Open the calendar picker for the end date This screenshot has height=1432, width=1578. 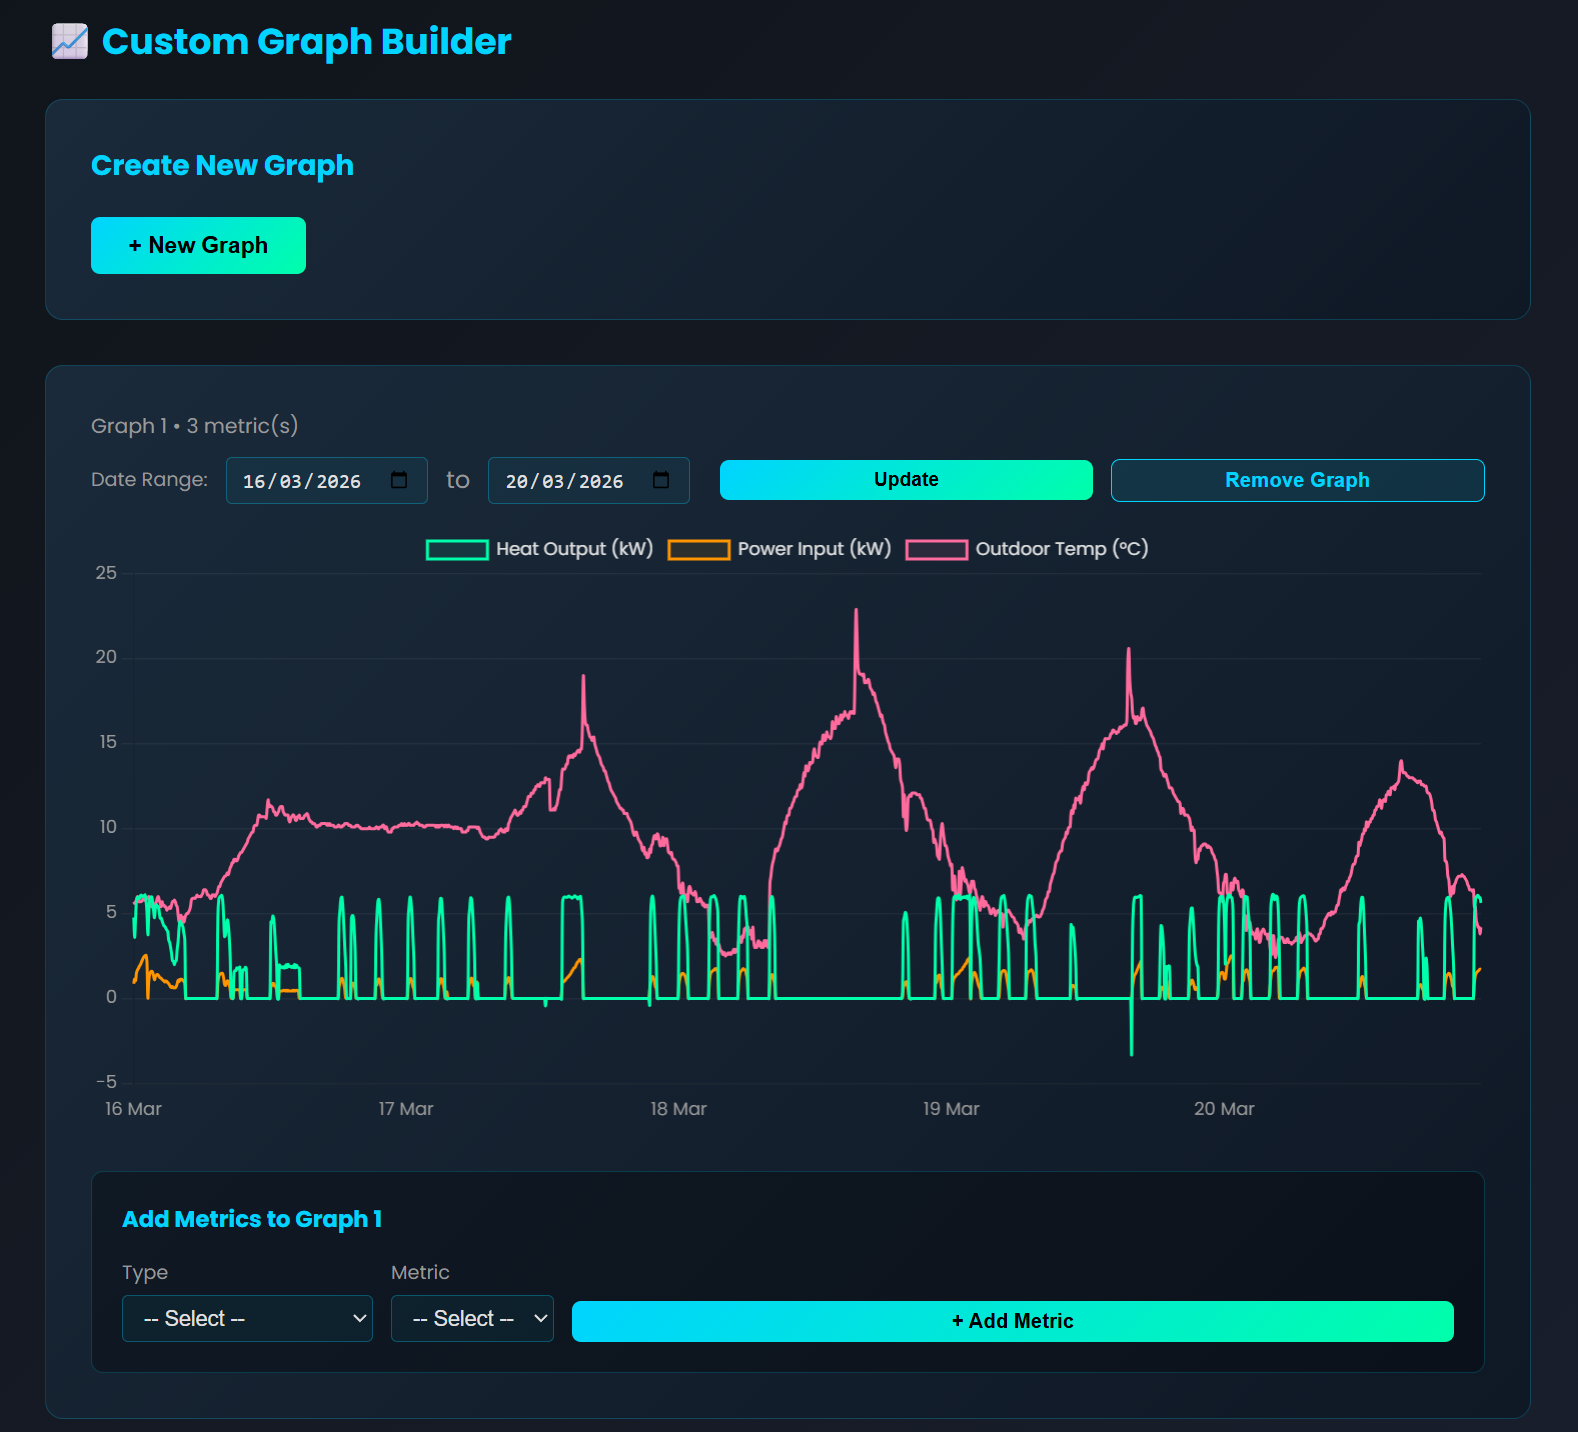[661, 480]
